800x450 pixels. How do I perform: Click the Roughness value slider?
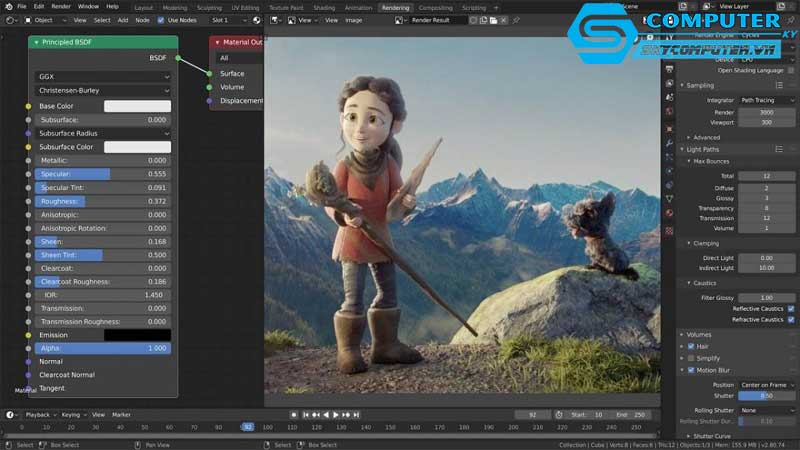coord(103,201)
